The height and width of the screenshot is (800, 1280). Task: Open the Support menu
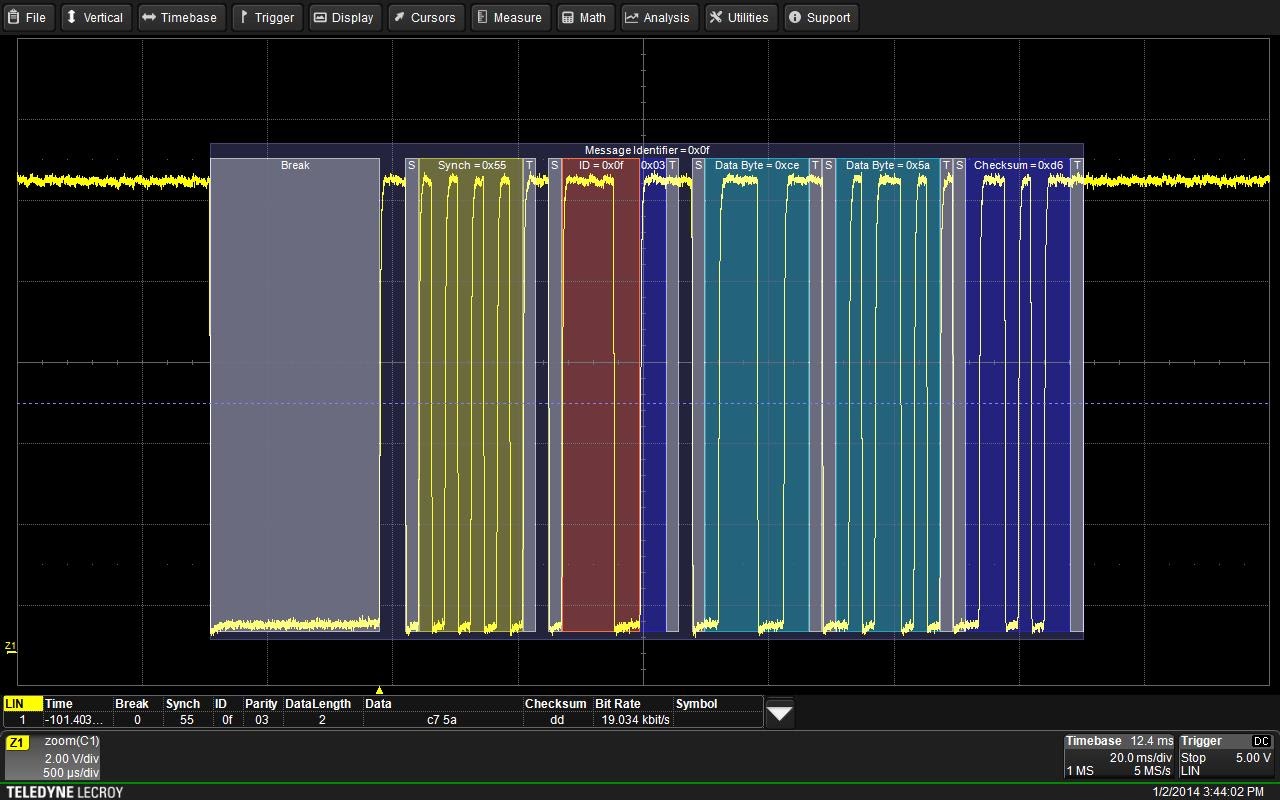tap(820, 17)
